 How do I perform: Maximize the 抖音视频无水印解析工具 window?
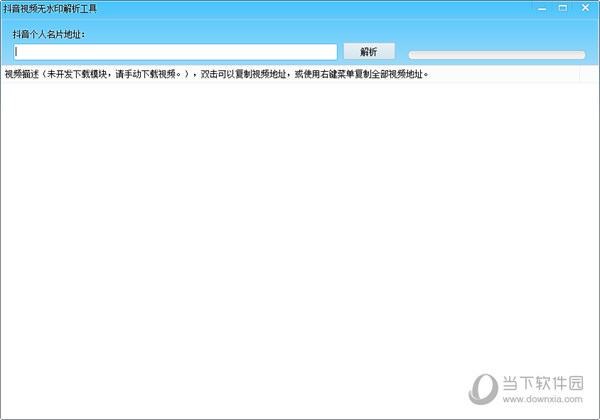pos(562,8)
